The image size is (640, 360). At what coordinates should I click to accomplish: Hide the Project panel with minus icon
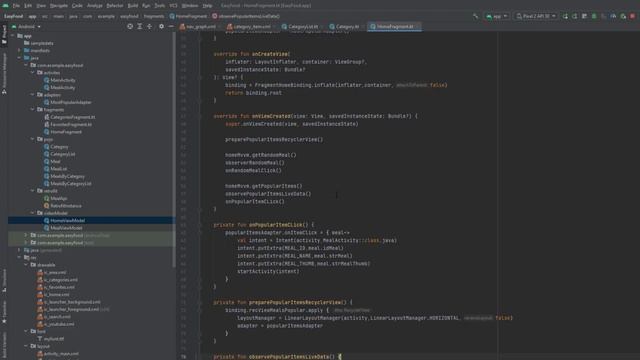[171, 27]
